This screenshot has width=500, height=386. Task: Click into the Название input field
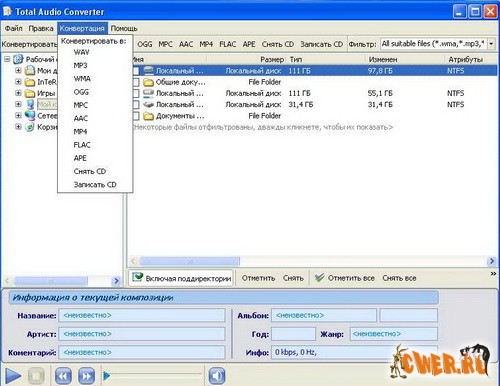point(142,315)
